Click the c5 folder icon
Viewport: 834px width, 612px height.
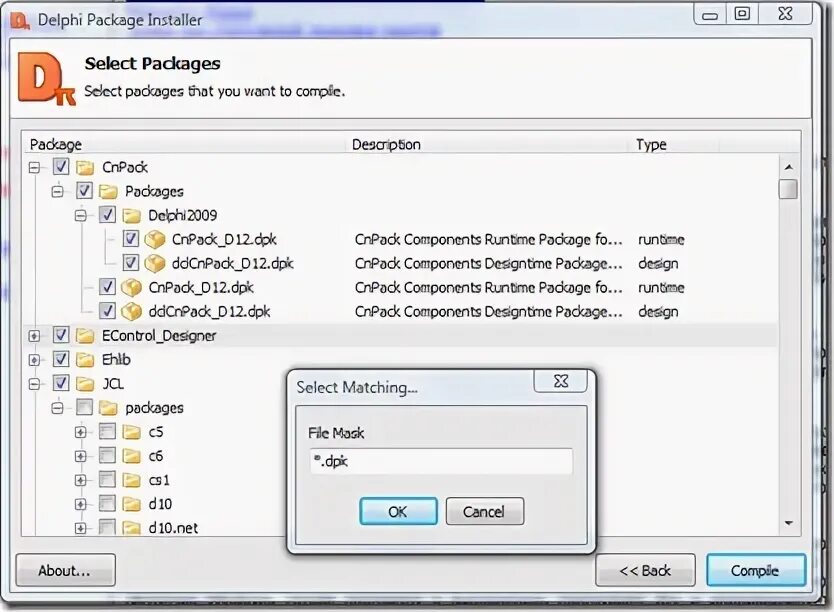[x=131, y=432]
